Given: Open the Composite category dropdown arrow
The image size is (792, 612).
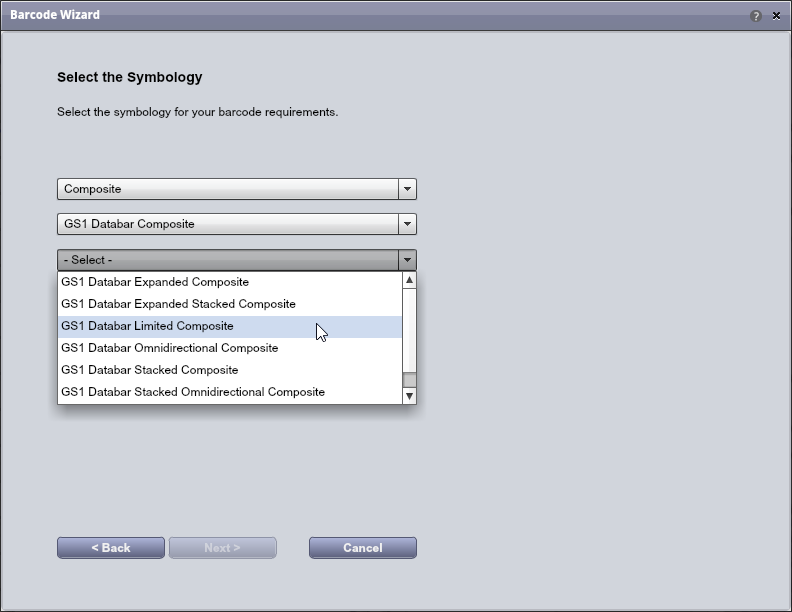Looking at the screenshot, I should [x=406, y=189].
